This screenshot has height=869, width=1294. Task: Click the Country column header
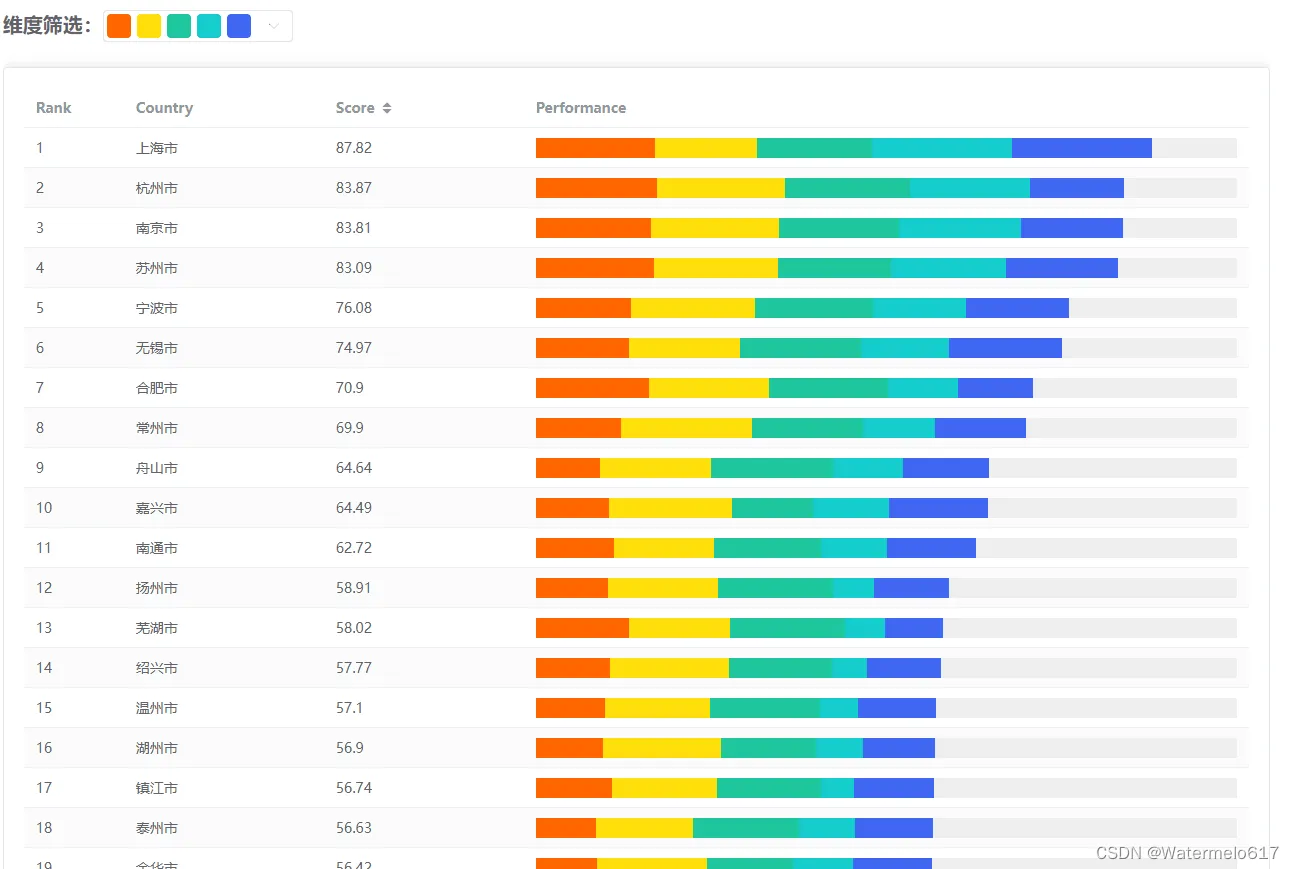coord(164,108)
